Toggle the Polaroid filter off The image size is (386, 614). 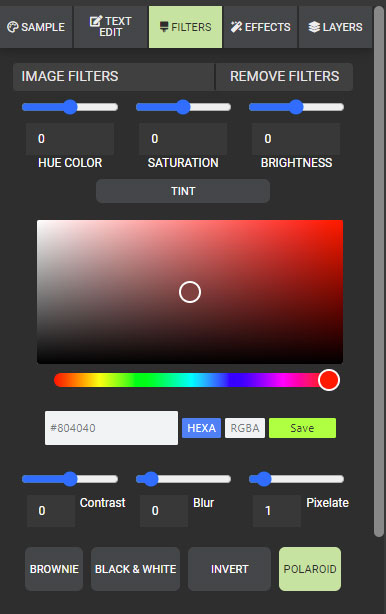(310, 569)
